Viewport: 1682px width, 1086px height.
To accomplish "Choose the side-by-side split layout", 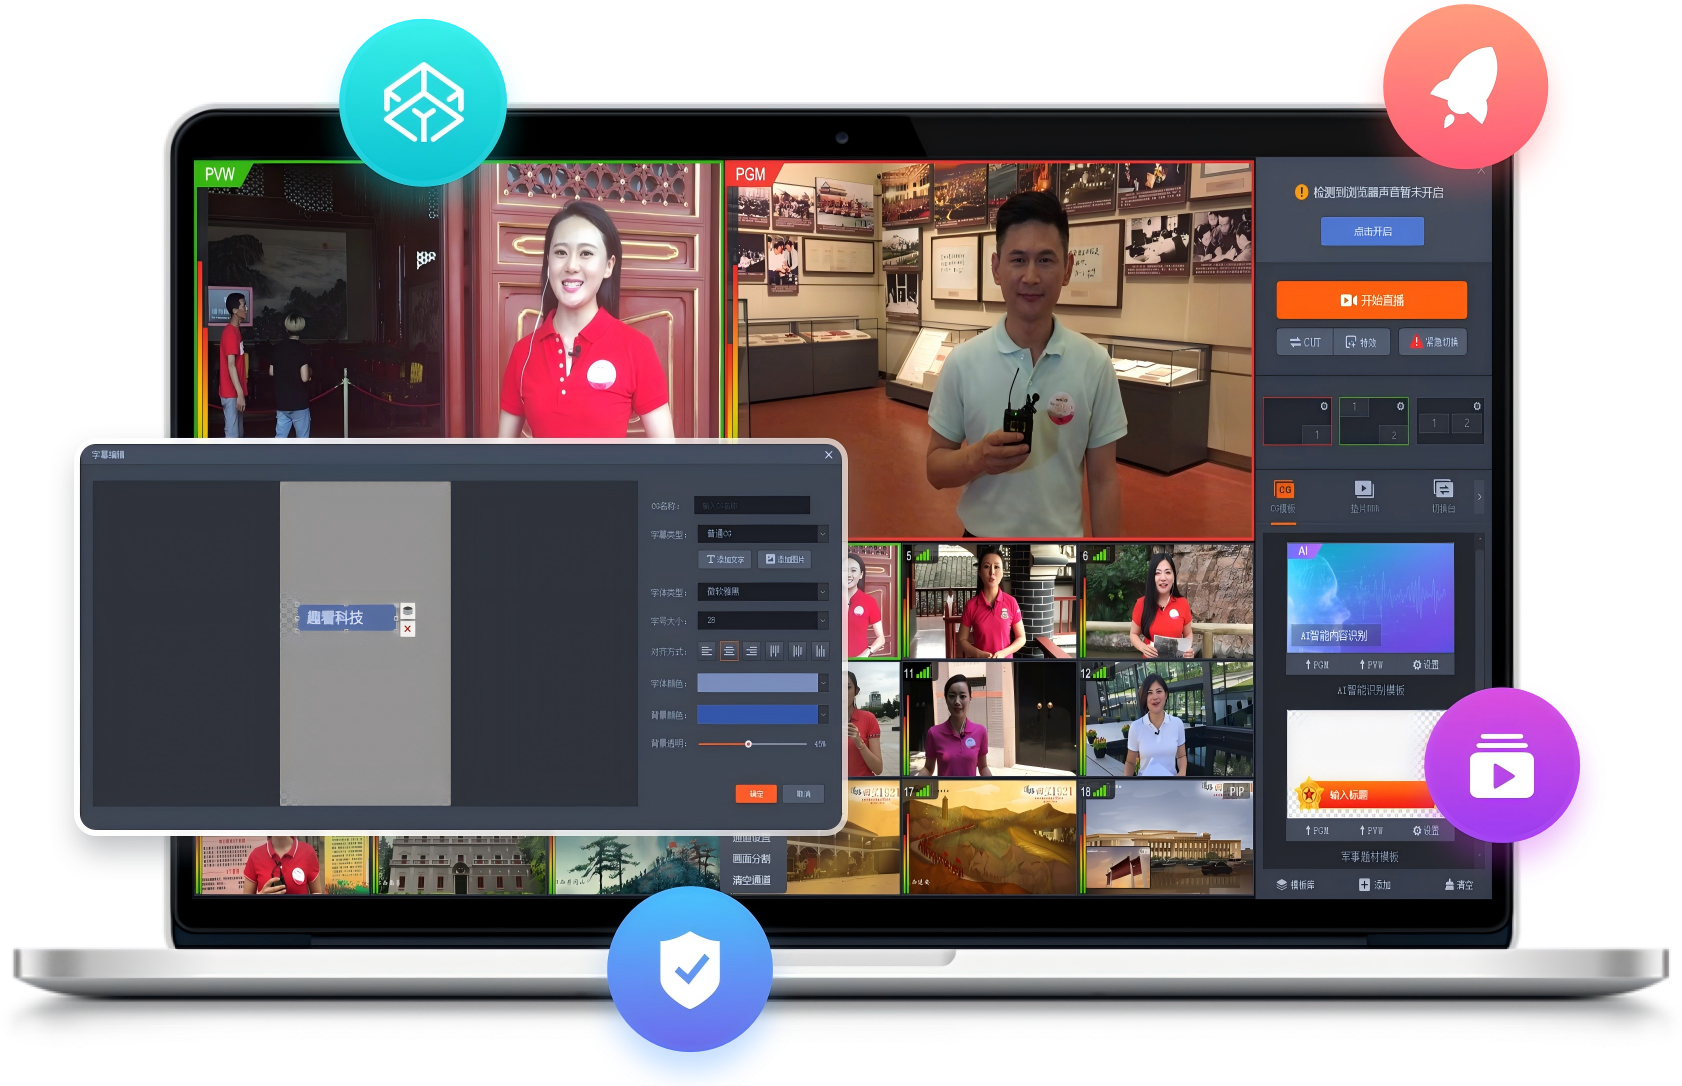I will point(1450,421).
